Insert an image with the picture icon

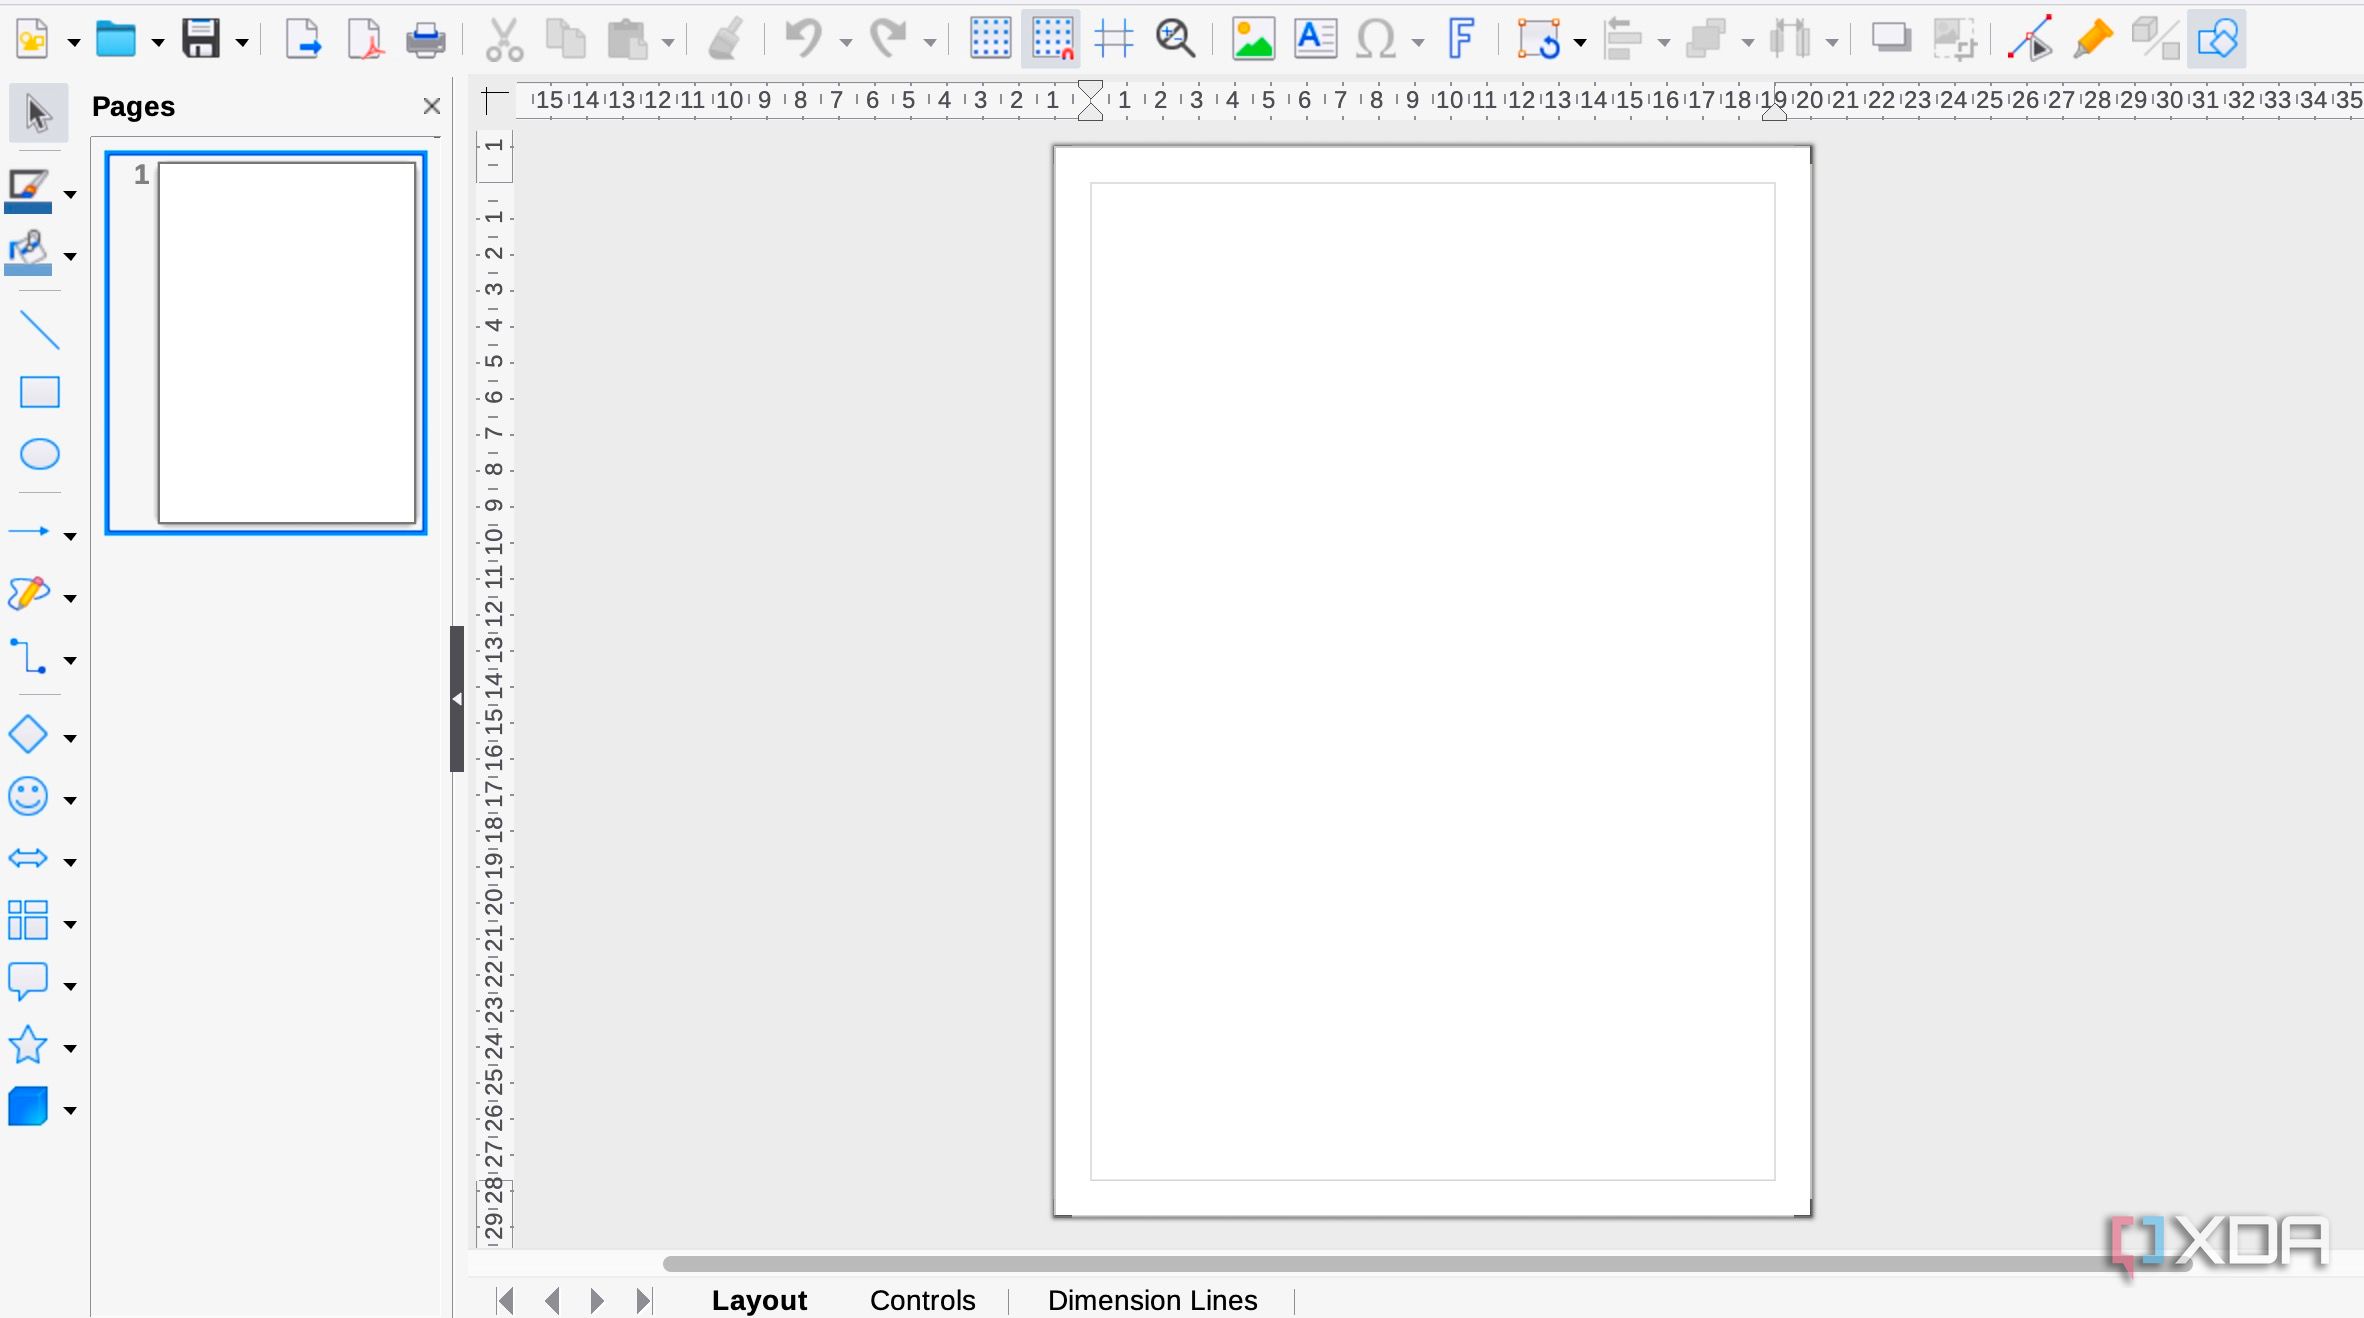[x=1253, y=39]
